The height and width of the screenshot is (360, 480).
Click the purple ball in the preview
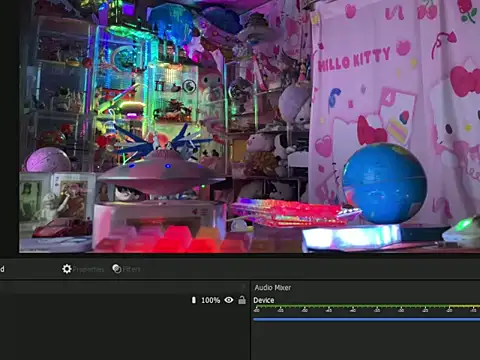47,160
